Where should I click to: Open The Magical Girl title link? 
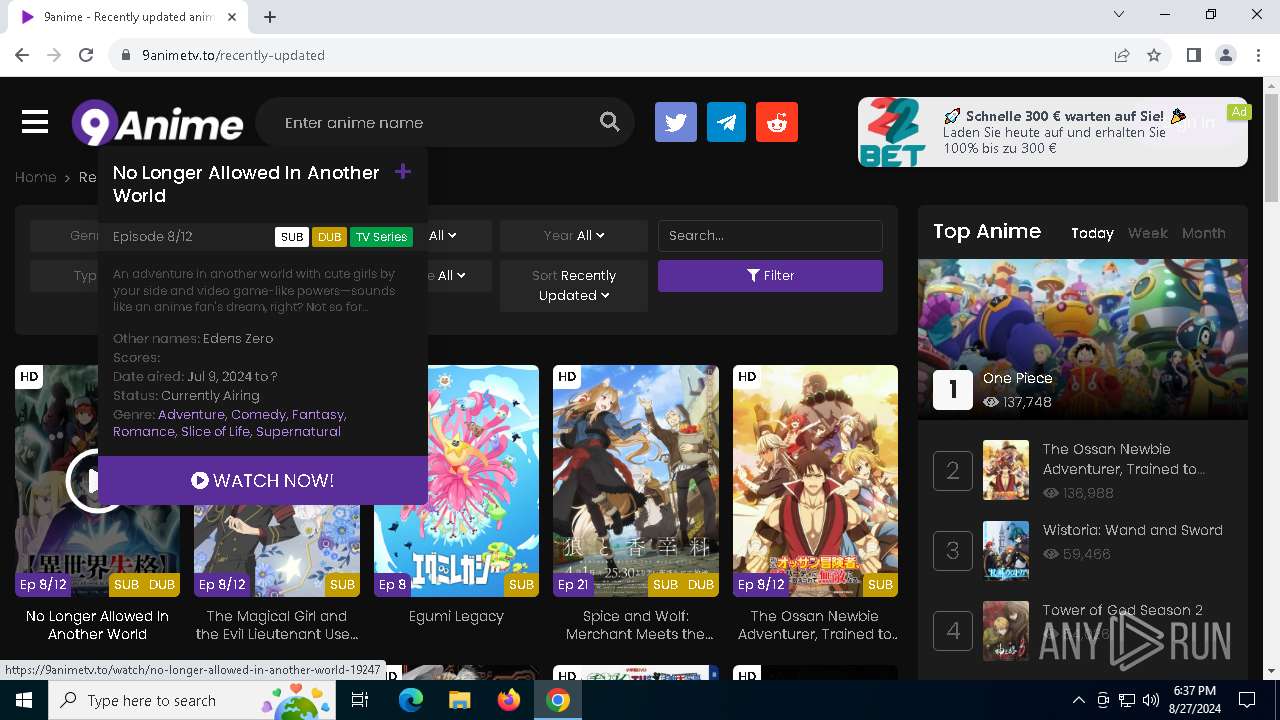[x=277, y=625]
